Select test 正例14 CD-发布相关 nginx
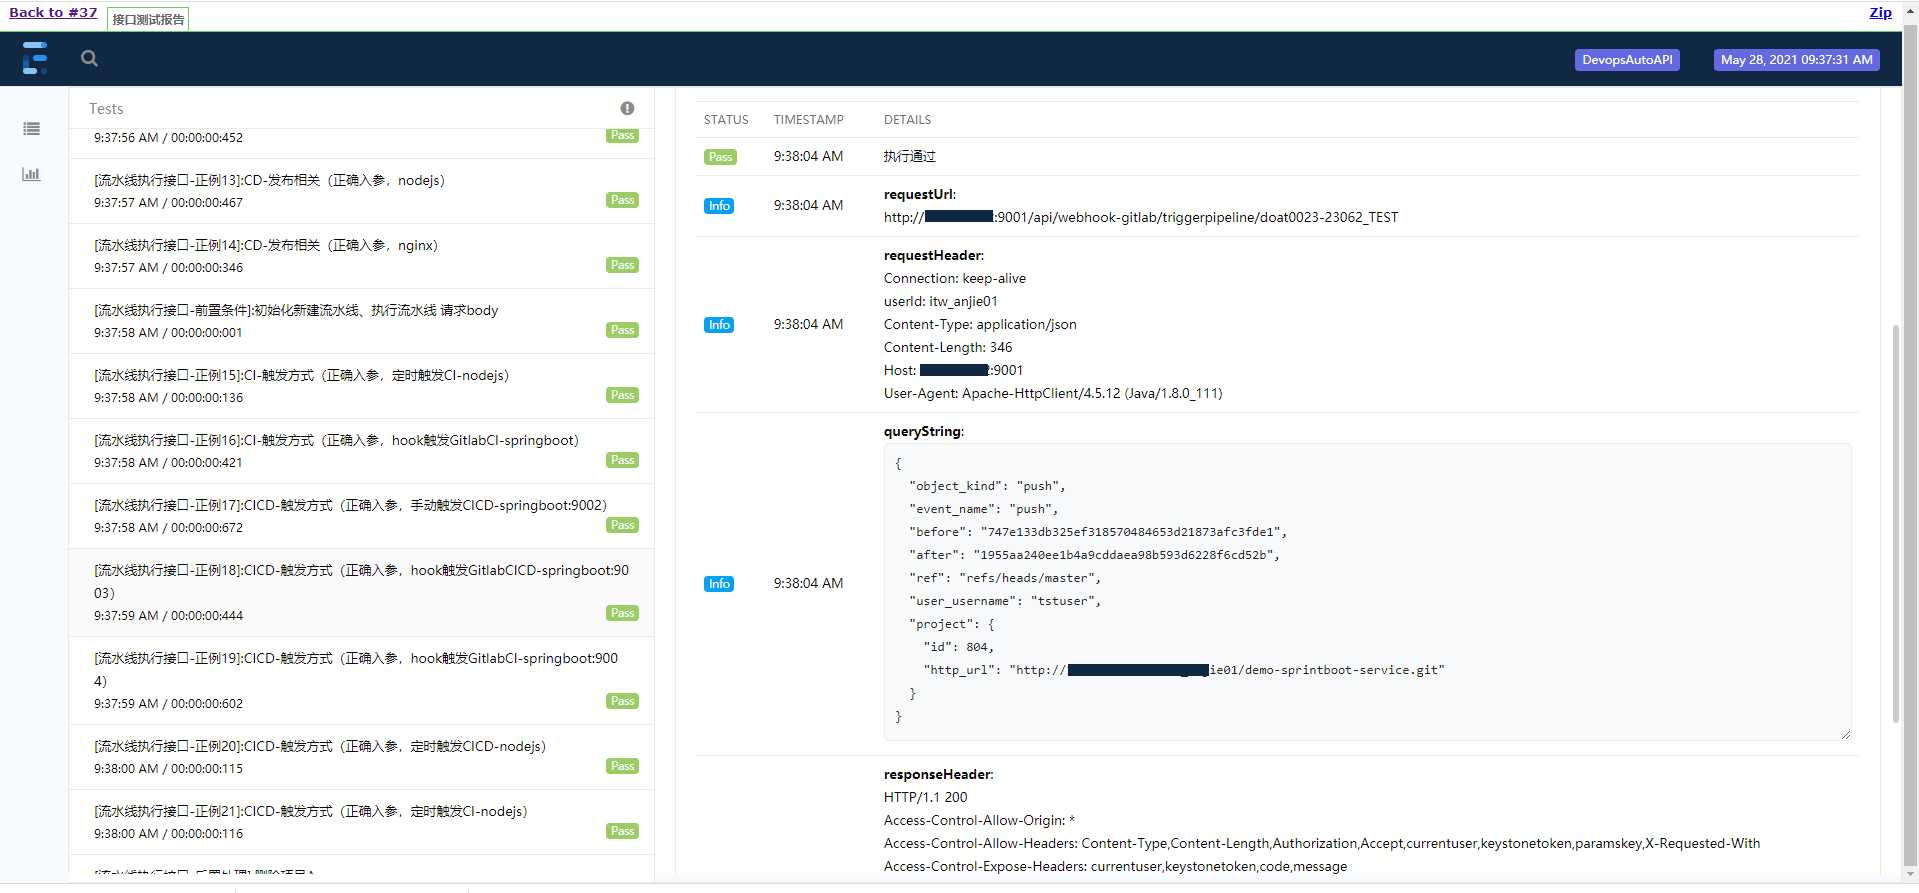This screenshot has height=893, width=1919. click(x=361, y=256)
